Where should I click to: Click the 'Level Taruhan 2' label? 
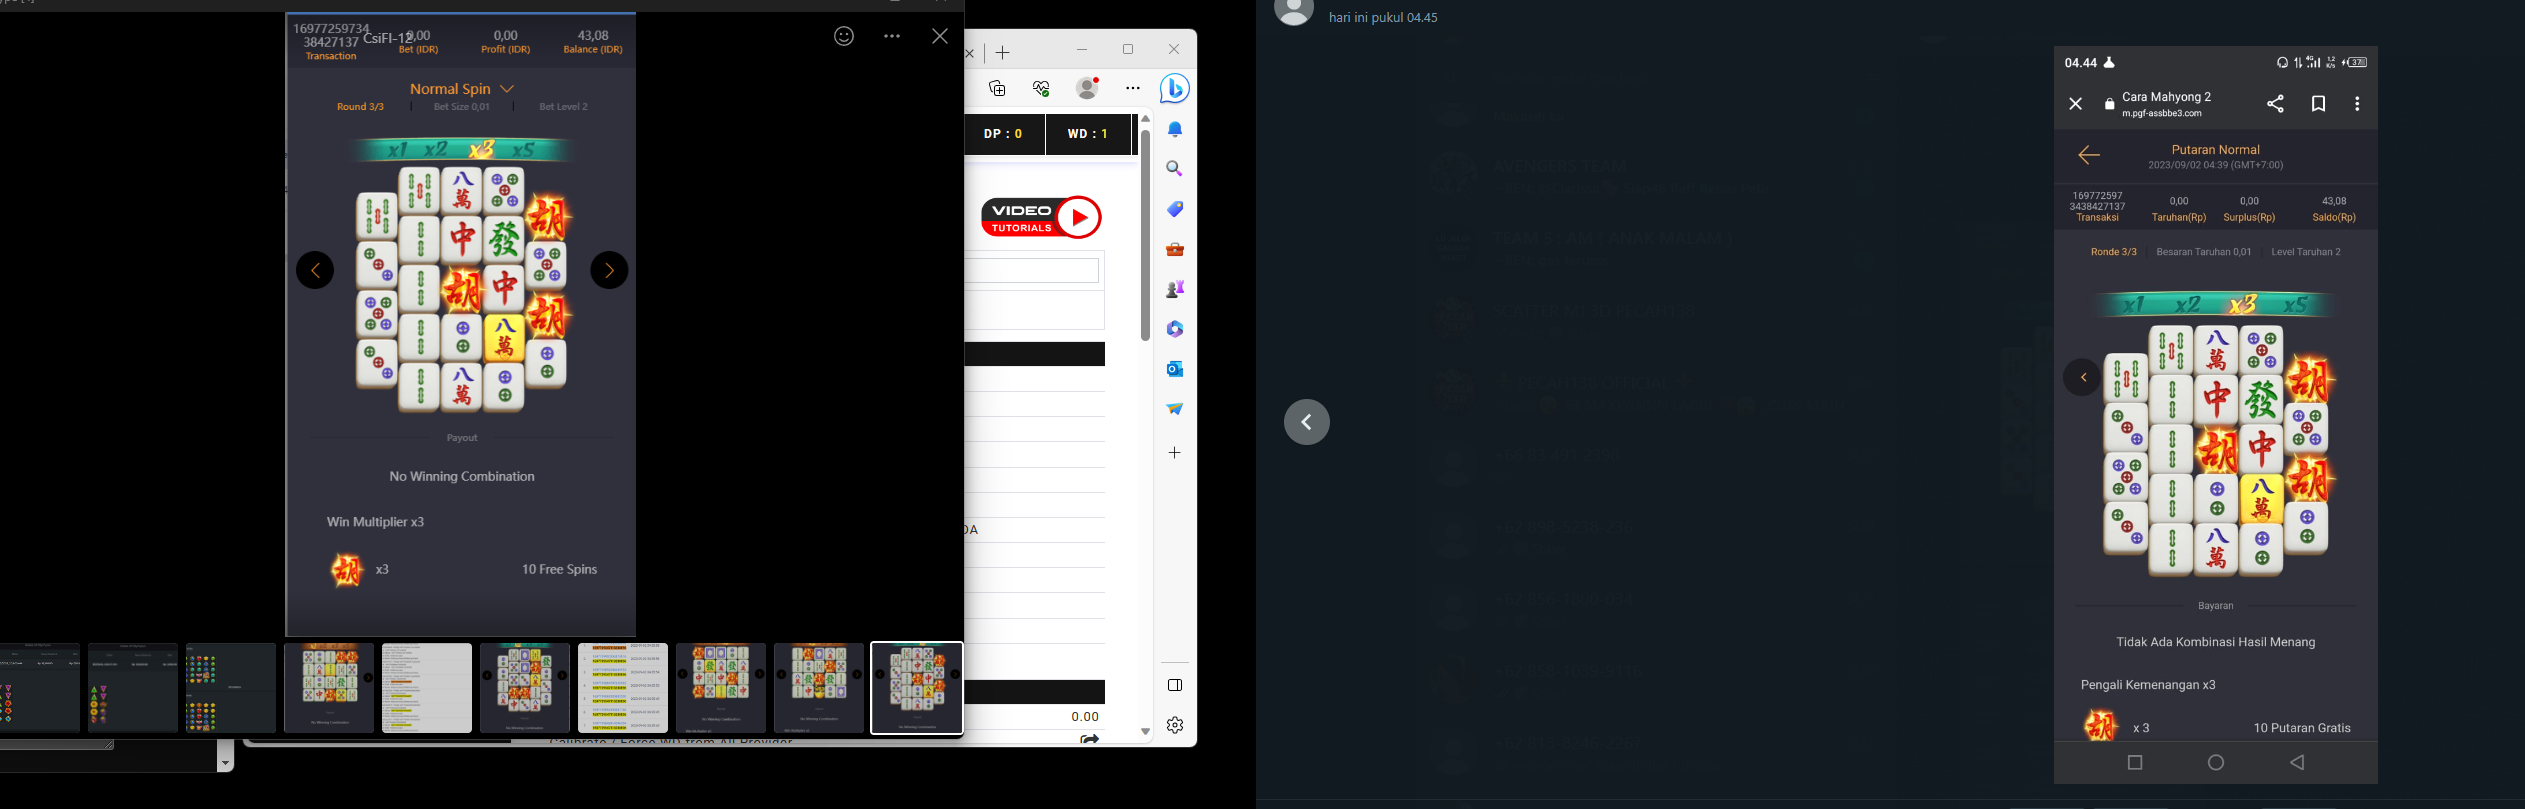2306,252
